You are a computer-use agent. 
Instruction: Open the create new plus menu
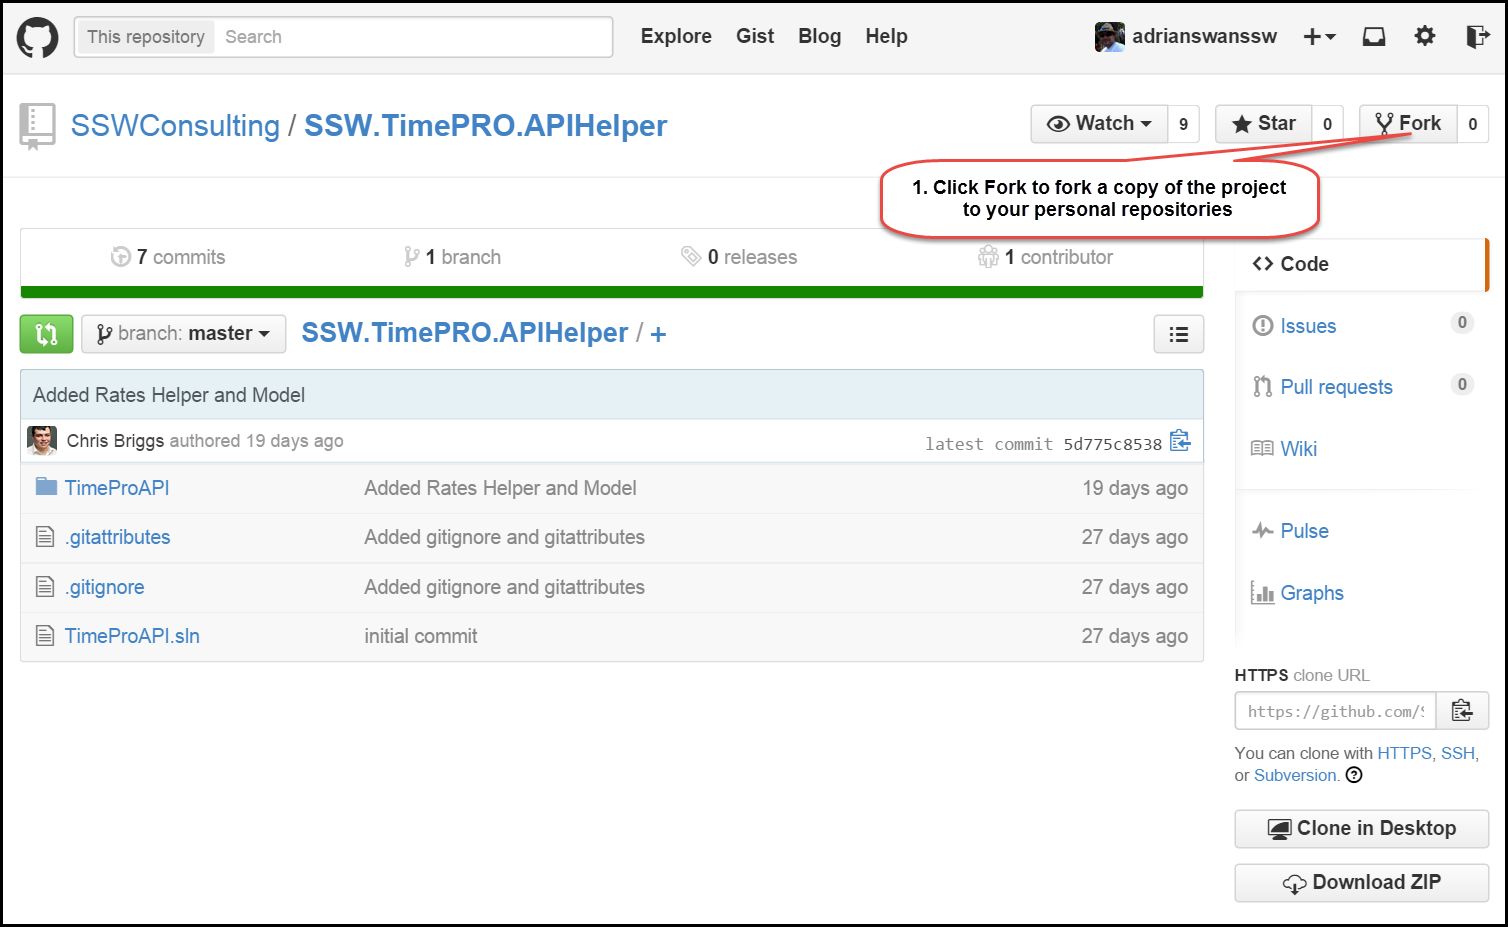click(x=1319, y=37)
